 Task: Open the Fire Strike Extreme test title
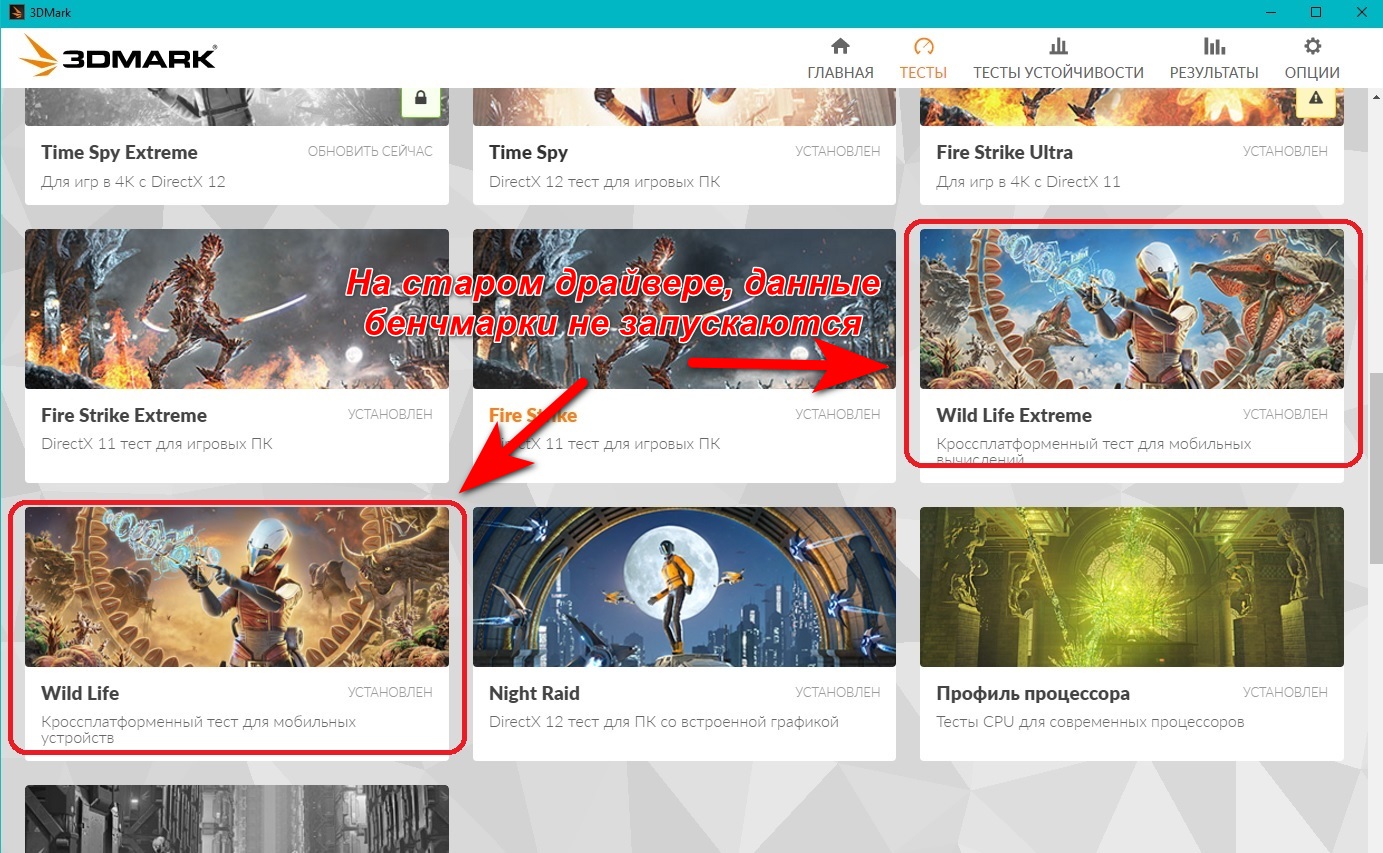coord(124,415)
